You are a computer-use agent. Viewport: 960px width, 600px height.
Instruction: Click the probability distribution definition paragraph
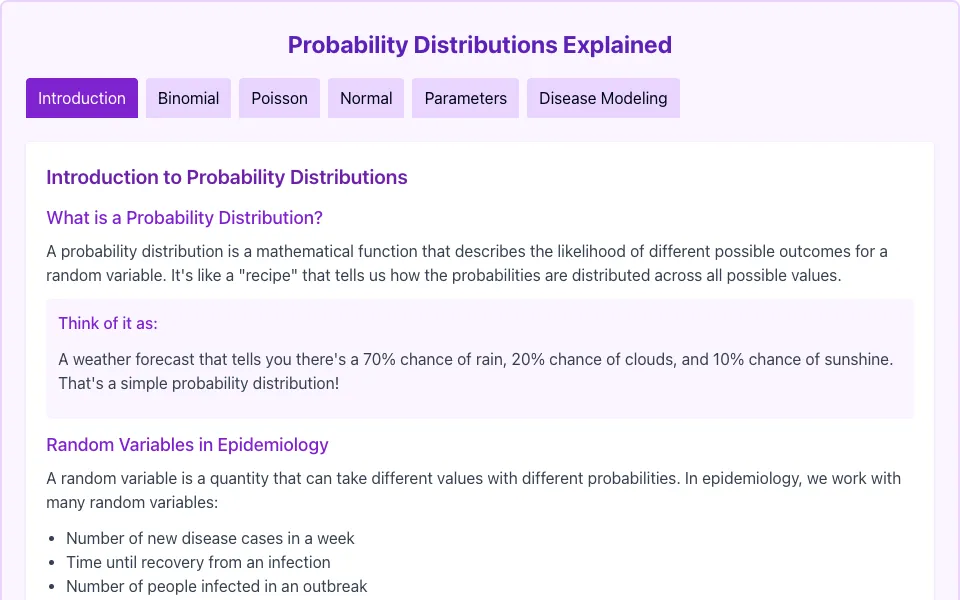pos(467,263)
